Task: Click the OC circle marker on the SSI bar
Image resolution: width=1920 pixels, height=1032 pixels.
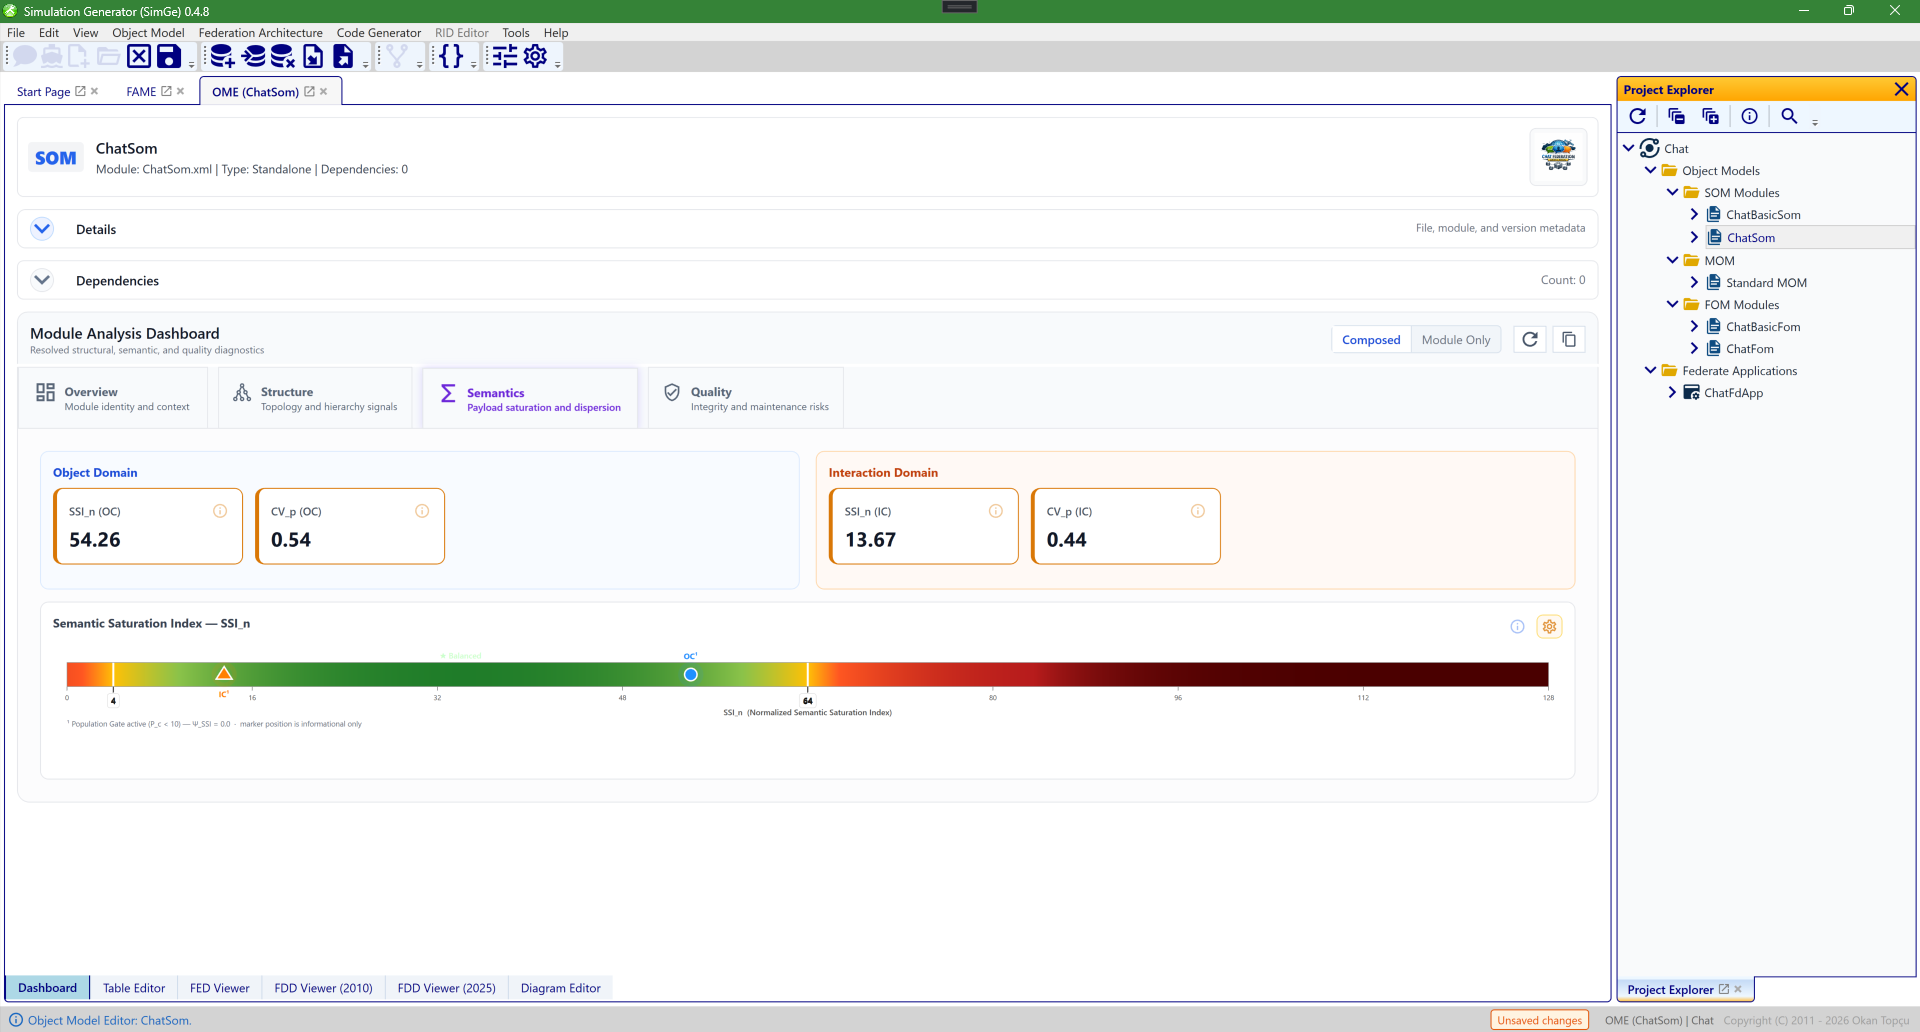Action: [690, 674]
